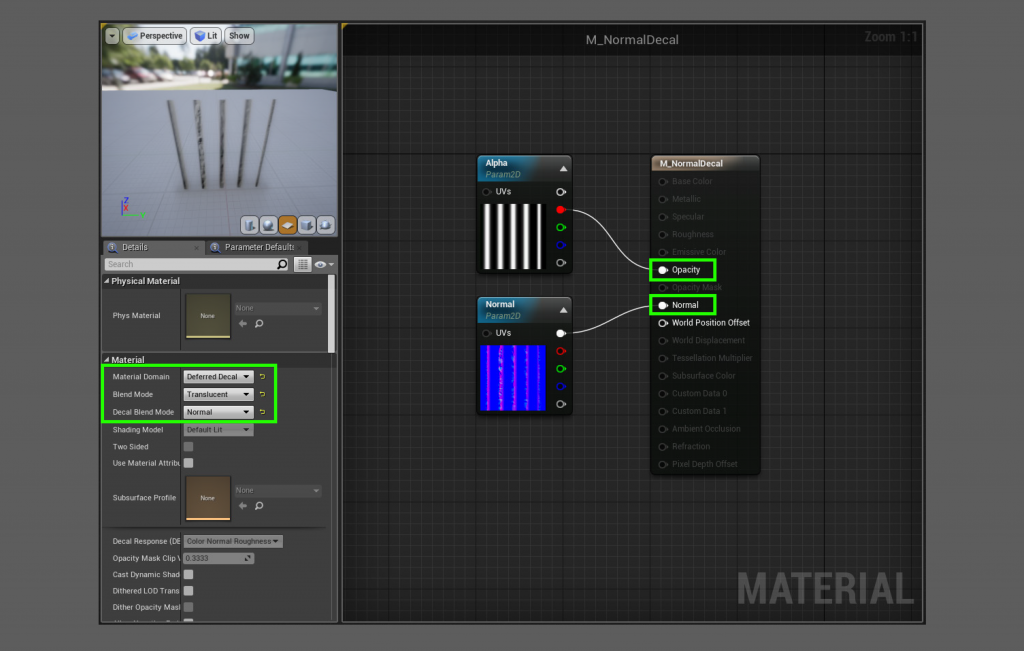Browse to Subsurface Profile asset magnifier
This screenshot has height=651, width=1024.
tap(259, 506)
